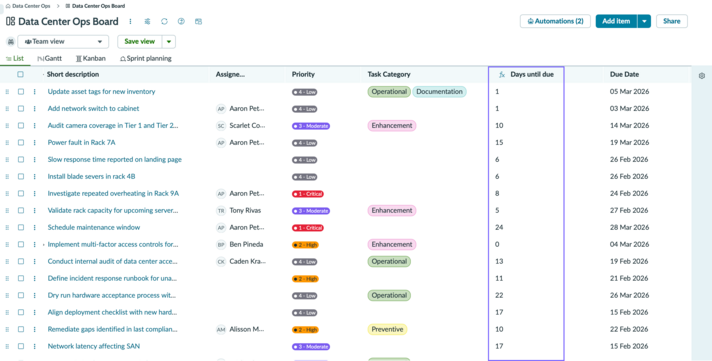Click Tony Rivas TR avatar icon
This screenshot has width=712, height=361.
pyautogui.click(x=221, y=211)
